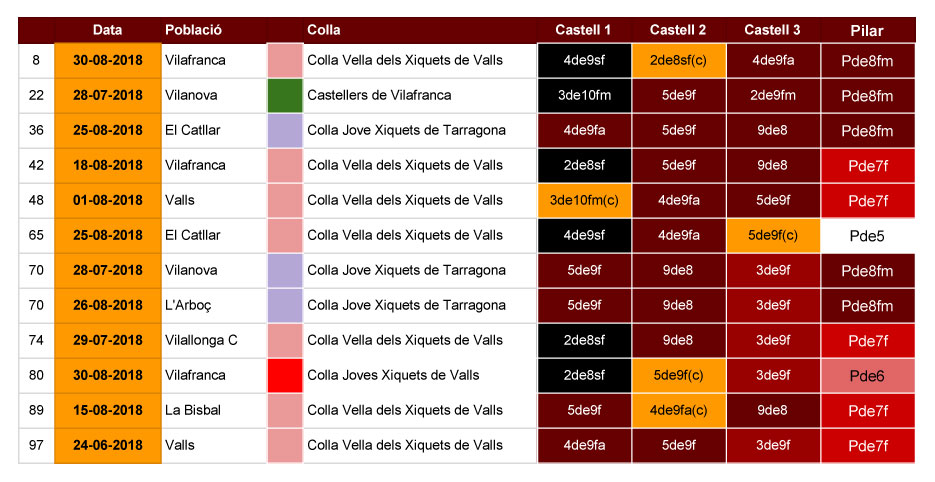Click the Pde6 pilar cell
The width and height of the screenshot is (935, 482).
[x=868, y=376]
